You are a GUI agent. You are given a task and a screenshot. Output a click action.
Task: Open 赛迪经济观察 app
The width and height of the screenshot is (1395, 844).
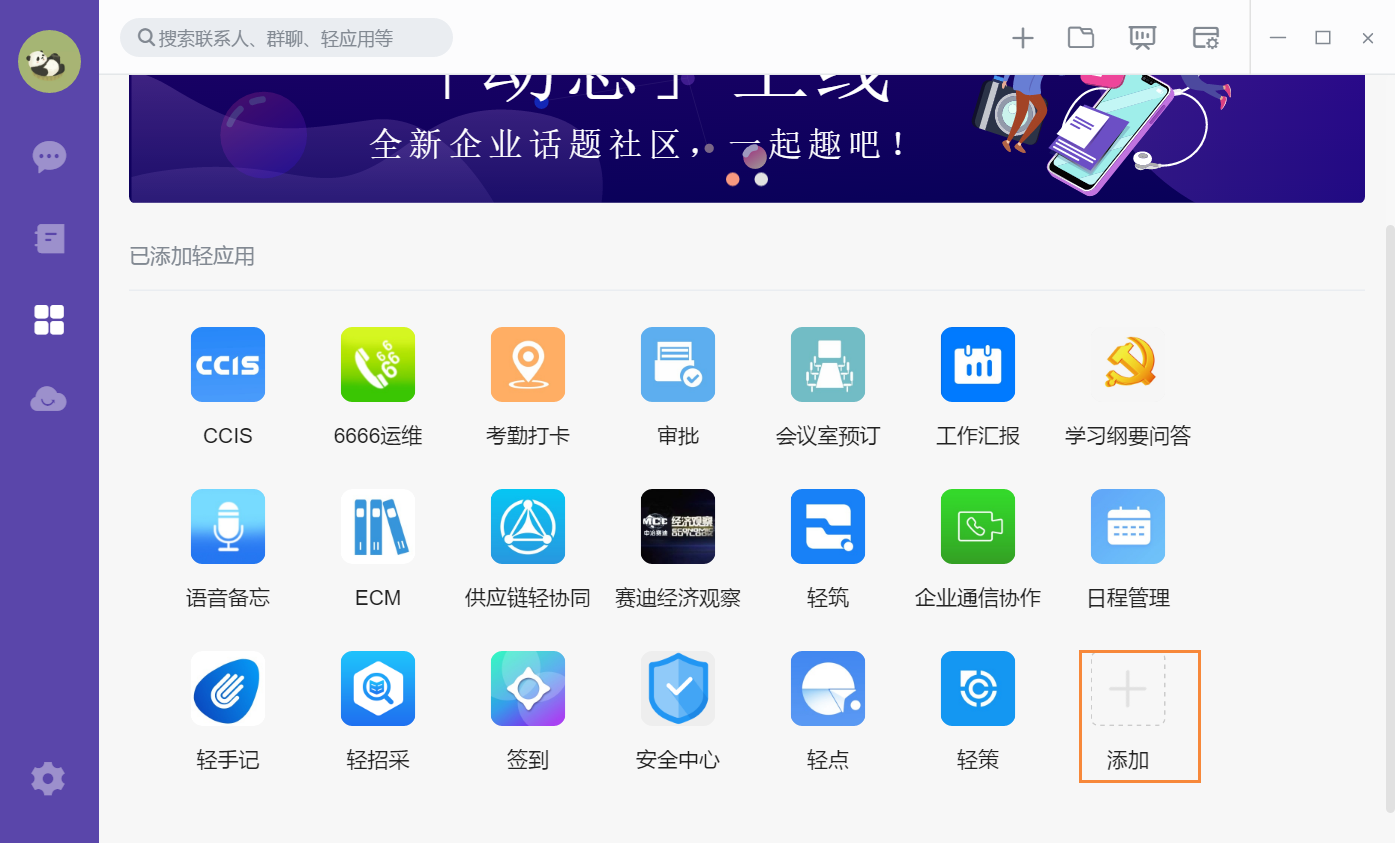(678, 527)
